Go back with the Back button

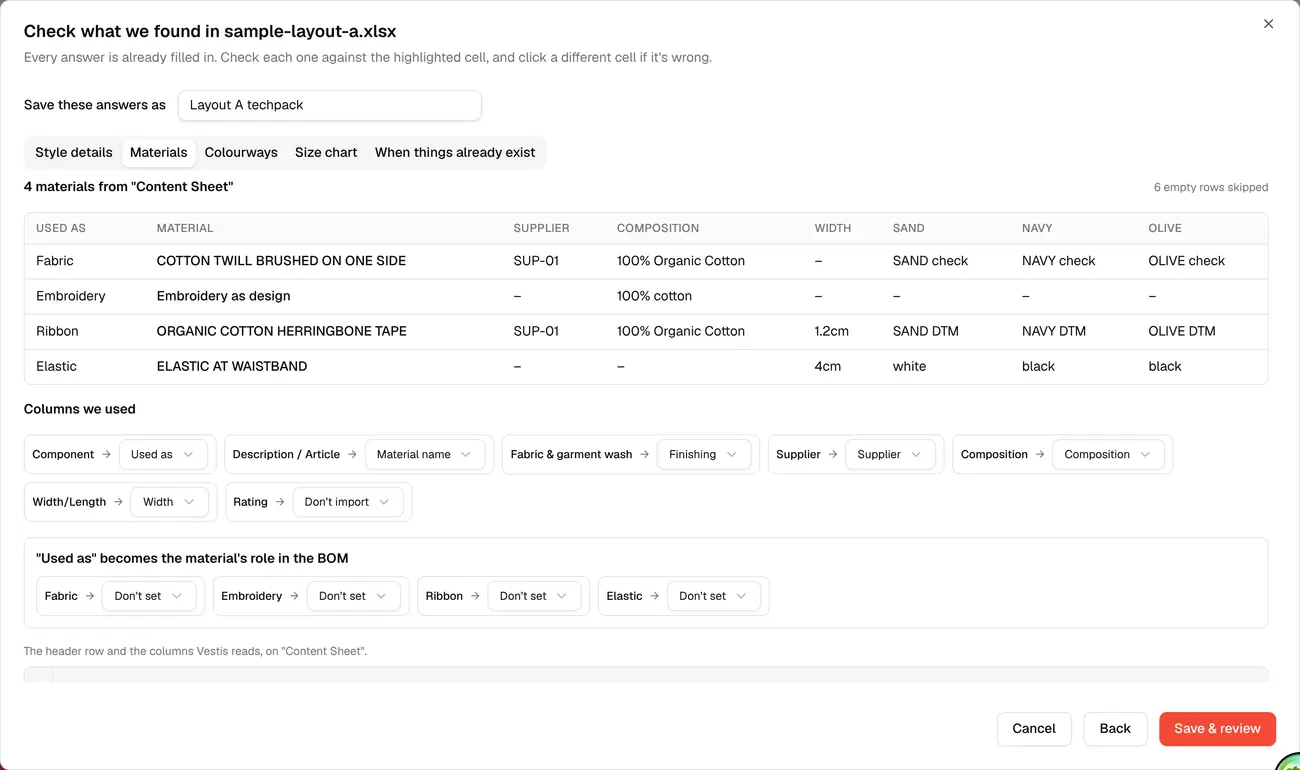[x=1115, y=729]
